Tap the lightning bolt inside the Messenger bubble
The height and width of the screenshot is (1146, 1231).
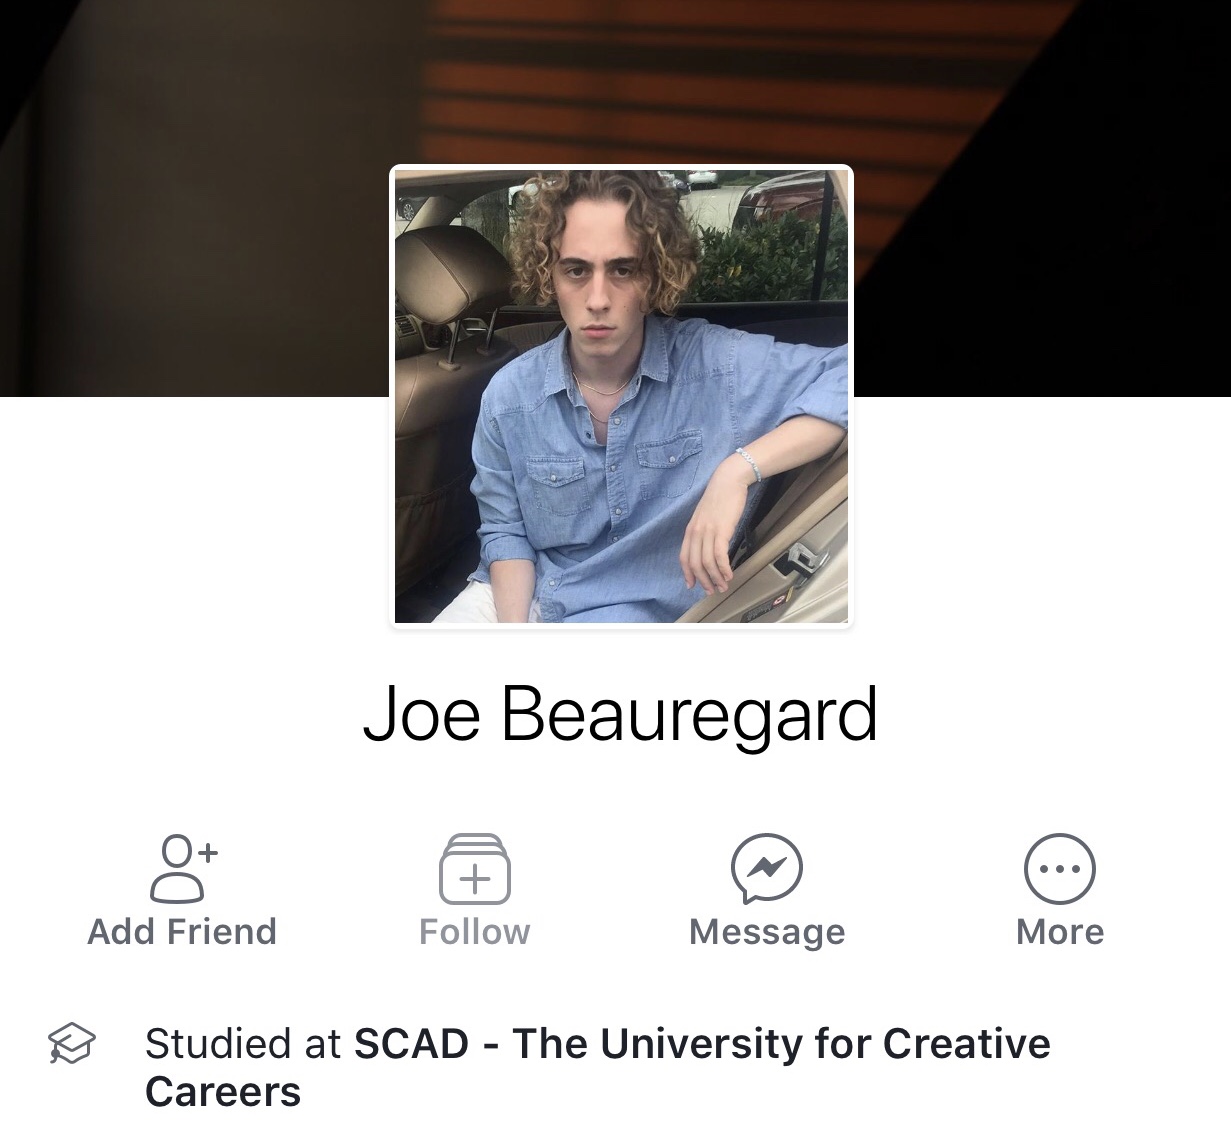[767, 867]
